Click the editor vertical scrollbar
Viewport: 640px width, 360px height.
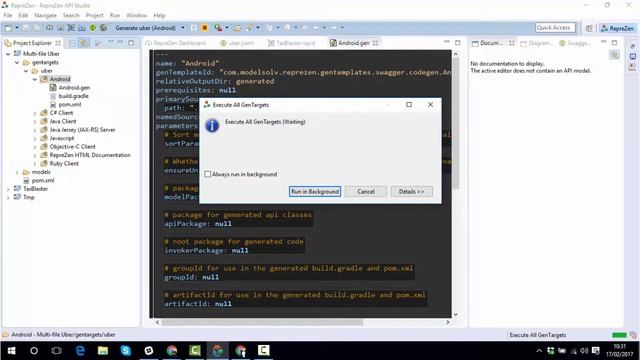click(456, 122)
